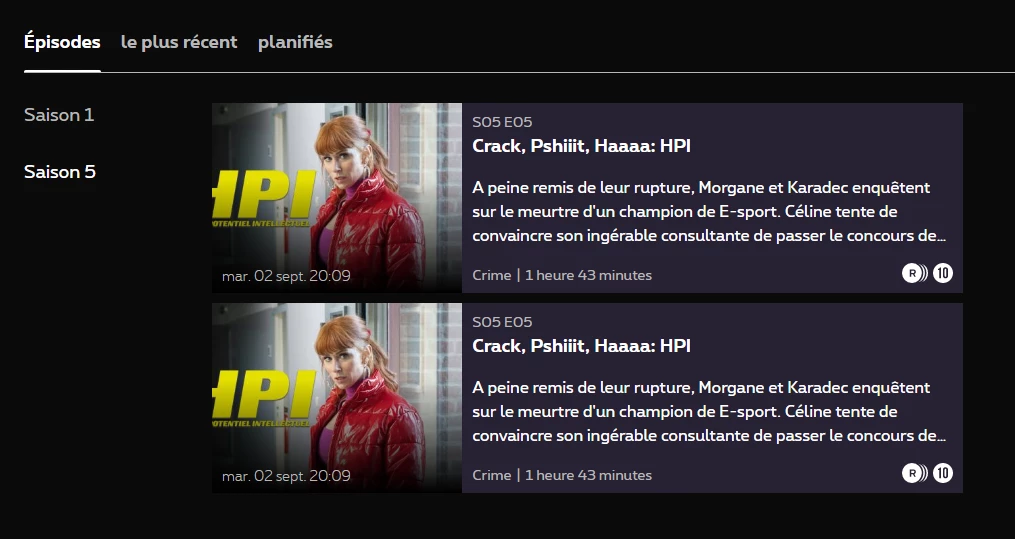Click 'Crime | 1 heure 43 minutes' on second card
The width and height of the screenshot is (1015, 539).
click(562, 475)
